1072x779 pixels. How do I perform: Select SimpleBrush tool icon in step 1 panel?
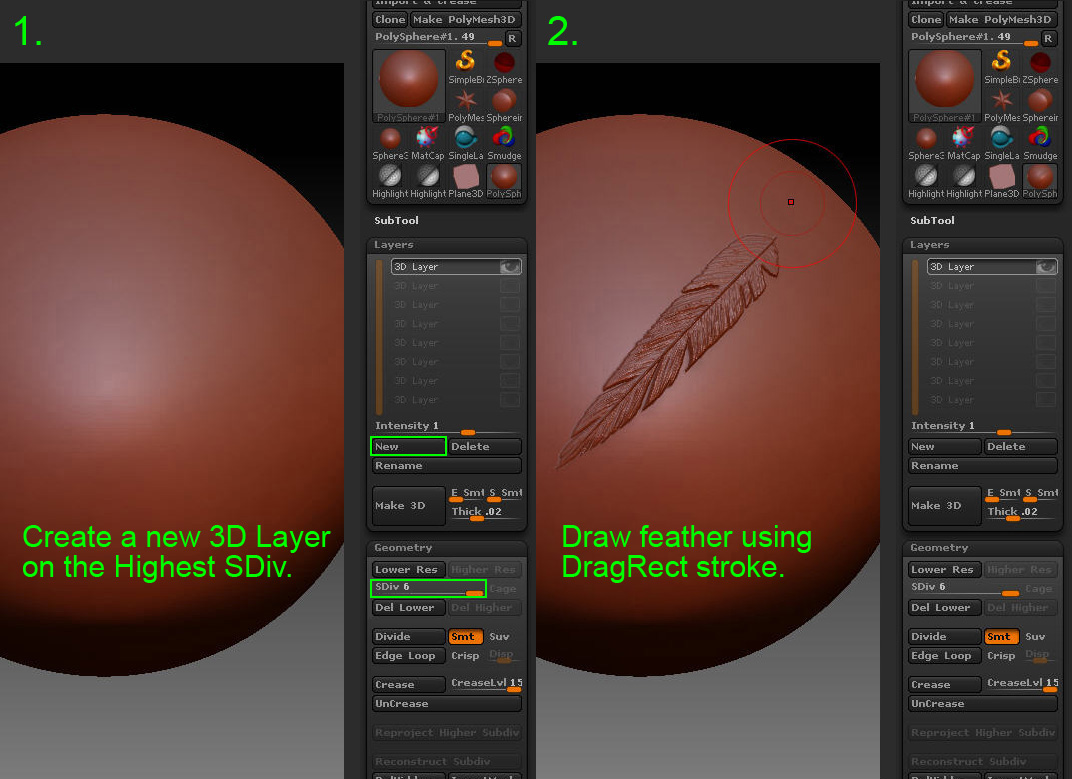466,67
